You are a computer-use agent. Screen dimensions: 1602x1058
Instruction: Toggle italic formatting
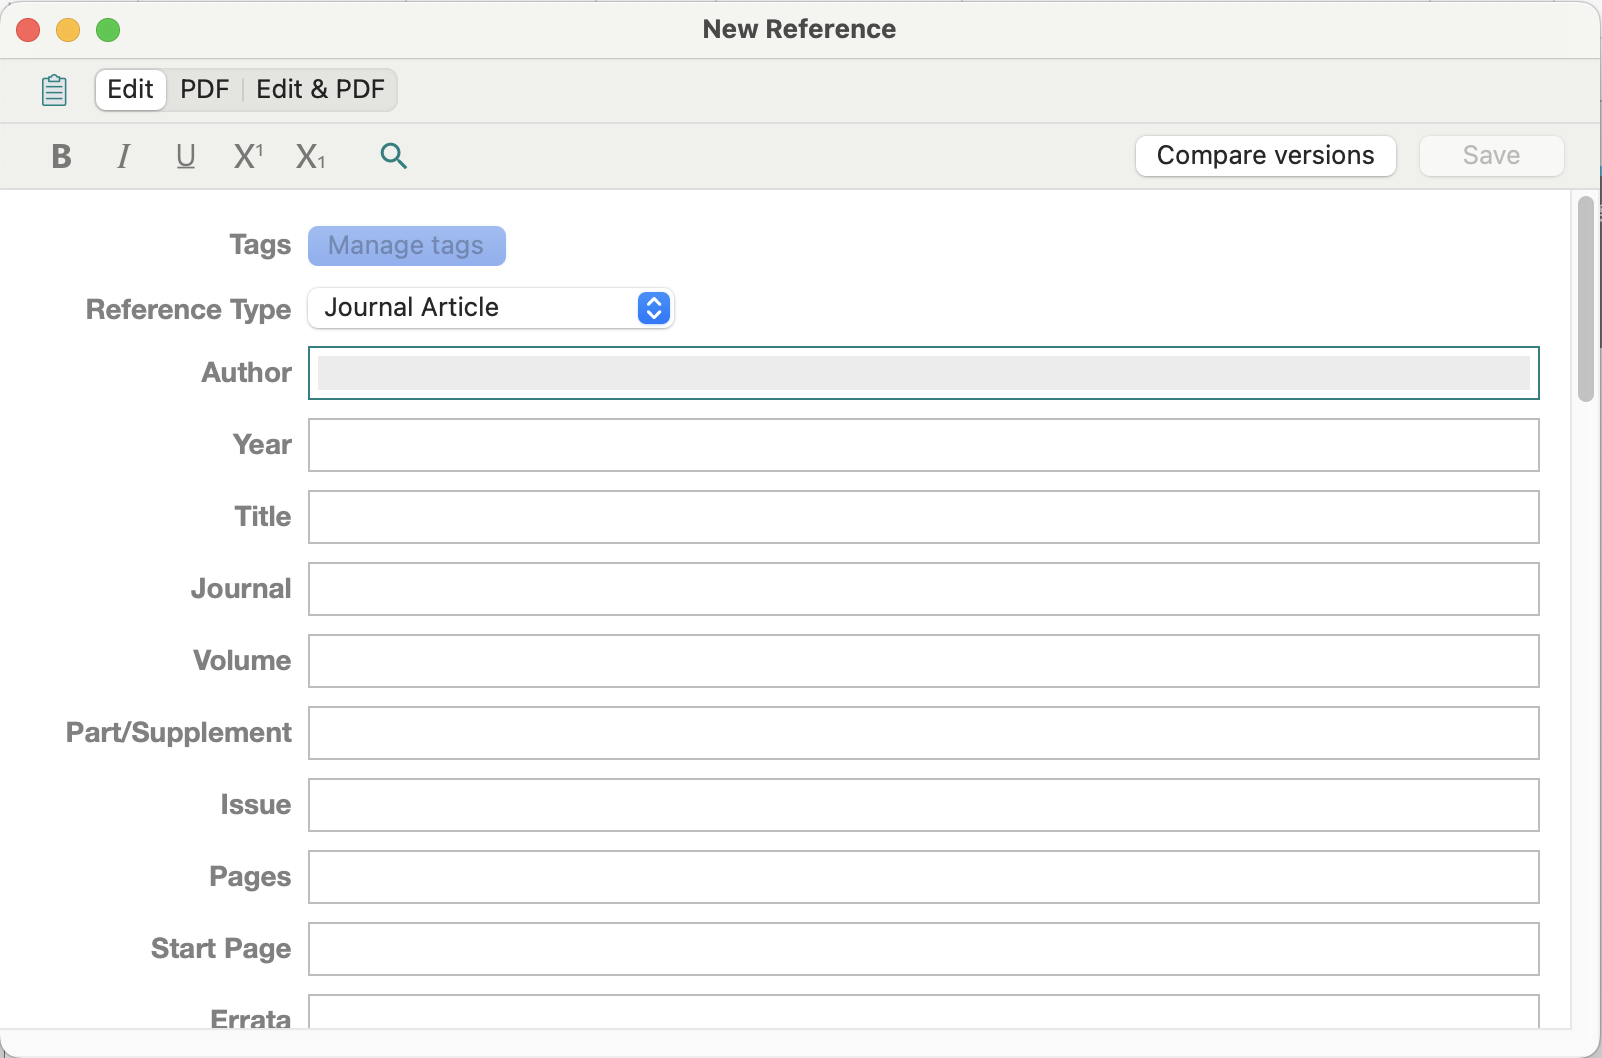coord(123,156)
